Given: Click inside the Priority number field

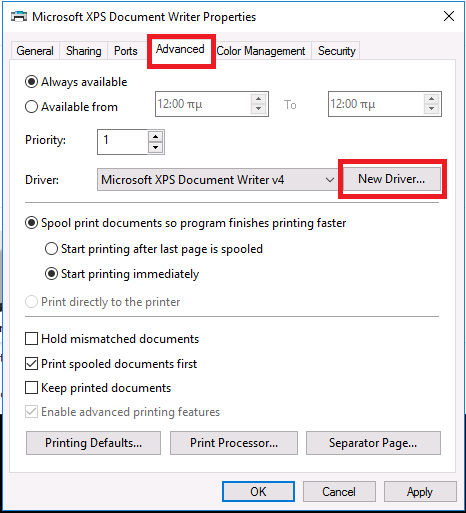Looking at the screenshot, I should point(122,142).
